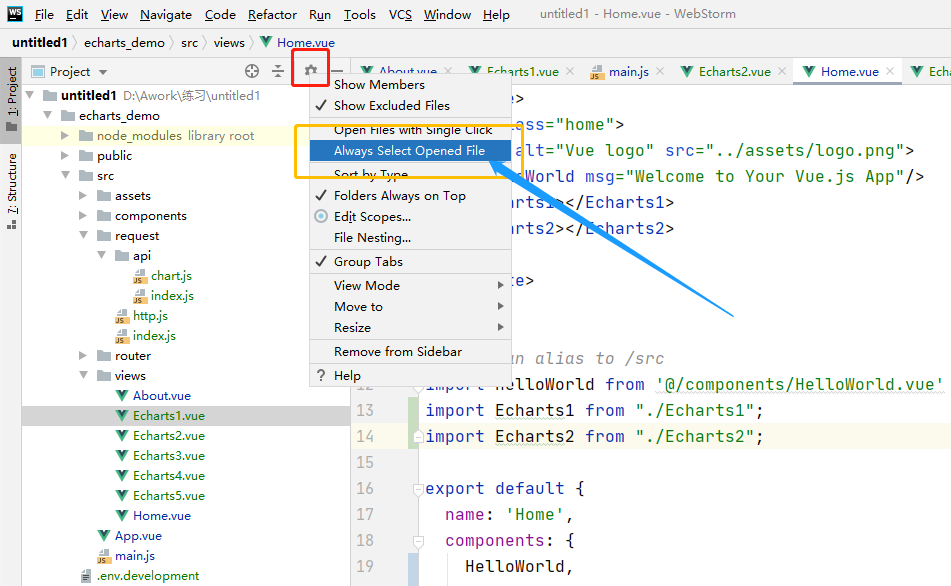Open the Project tool window side tab
This screenshot has height=586, width=951.
click(x=12, y=99)
